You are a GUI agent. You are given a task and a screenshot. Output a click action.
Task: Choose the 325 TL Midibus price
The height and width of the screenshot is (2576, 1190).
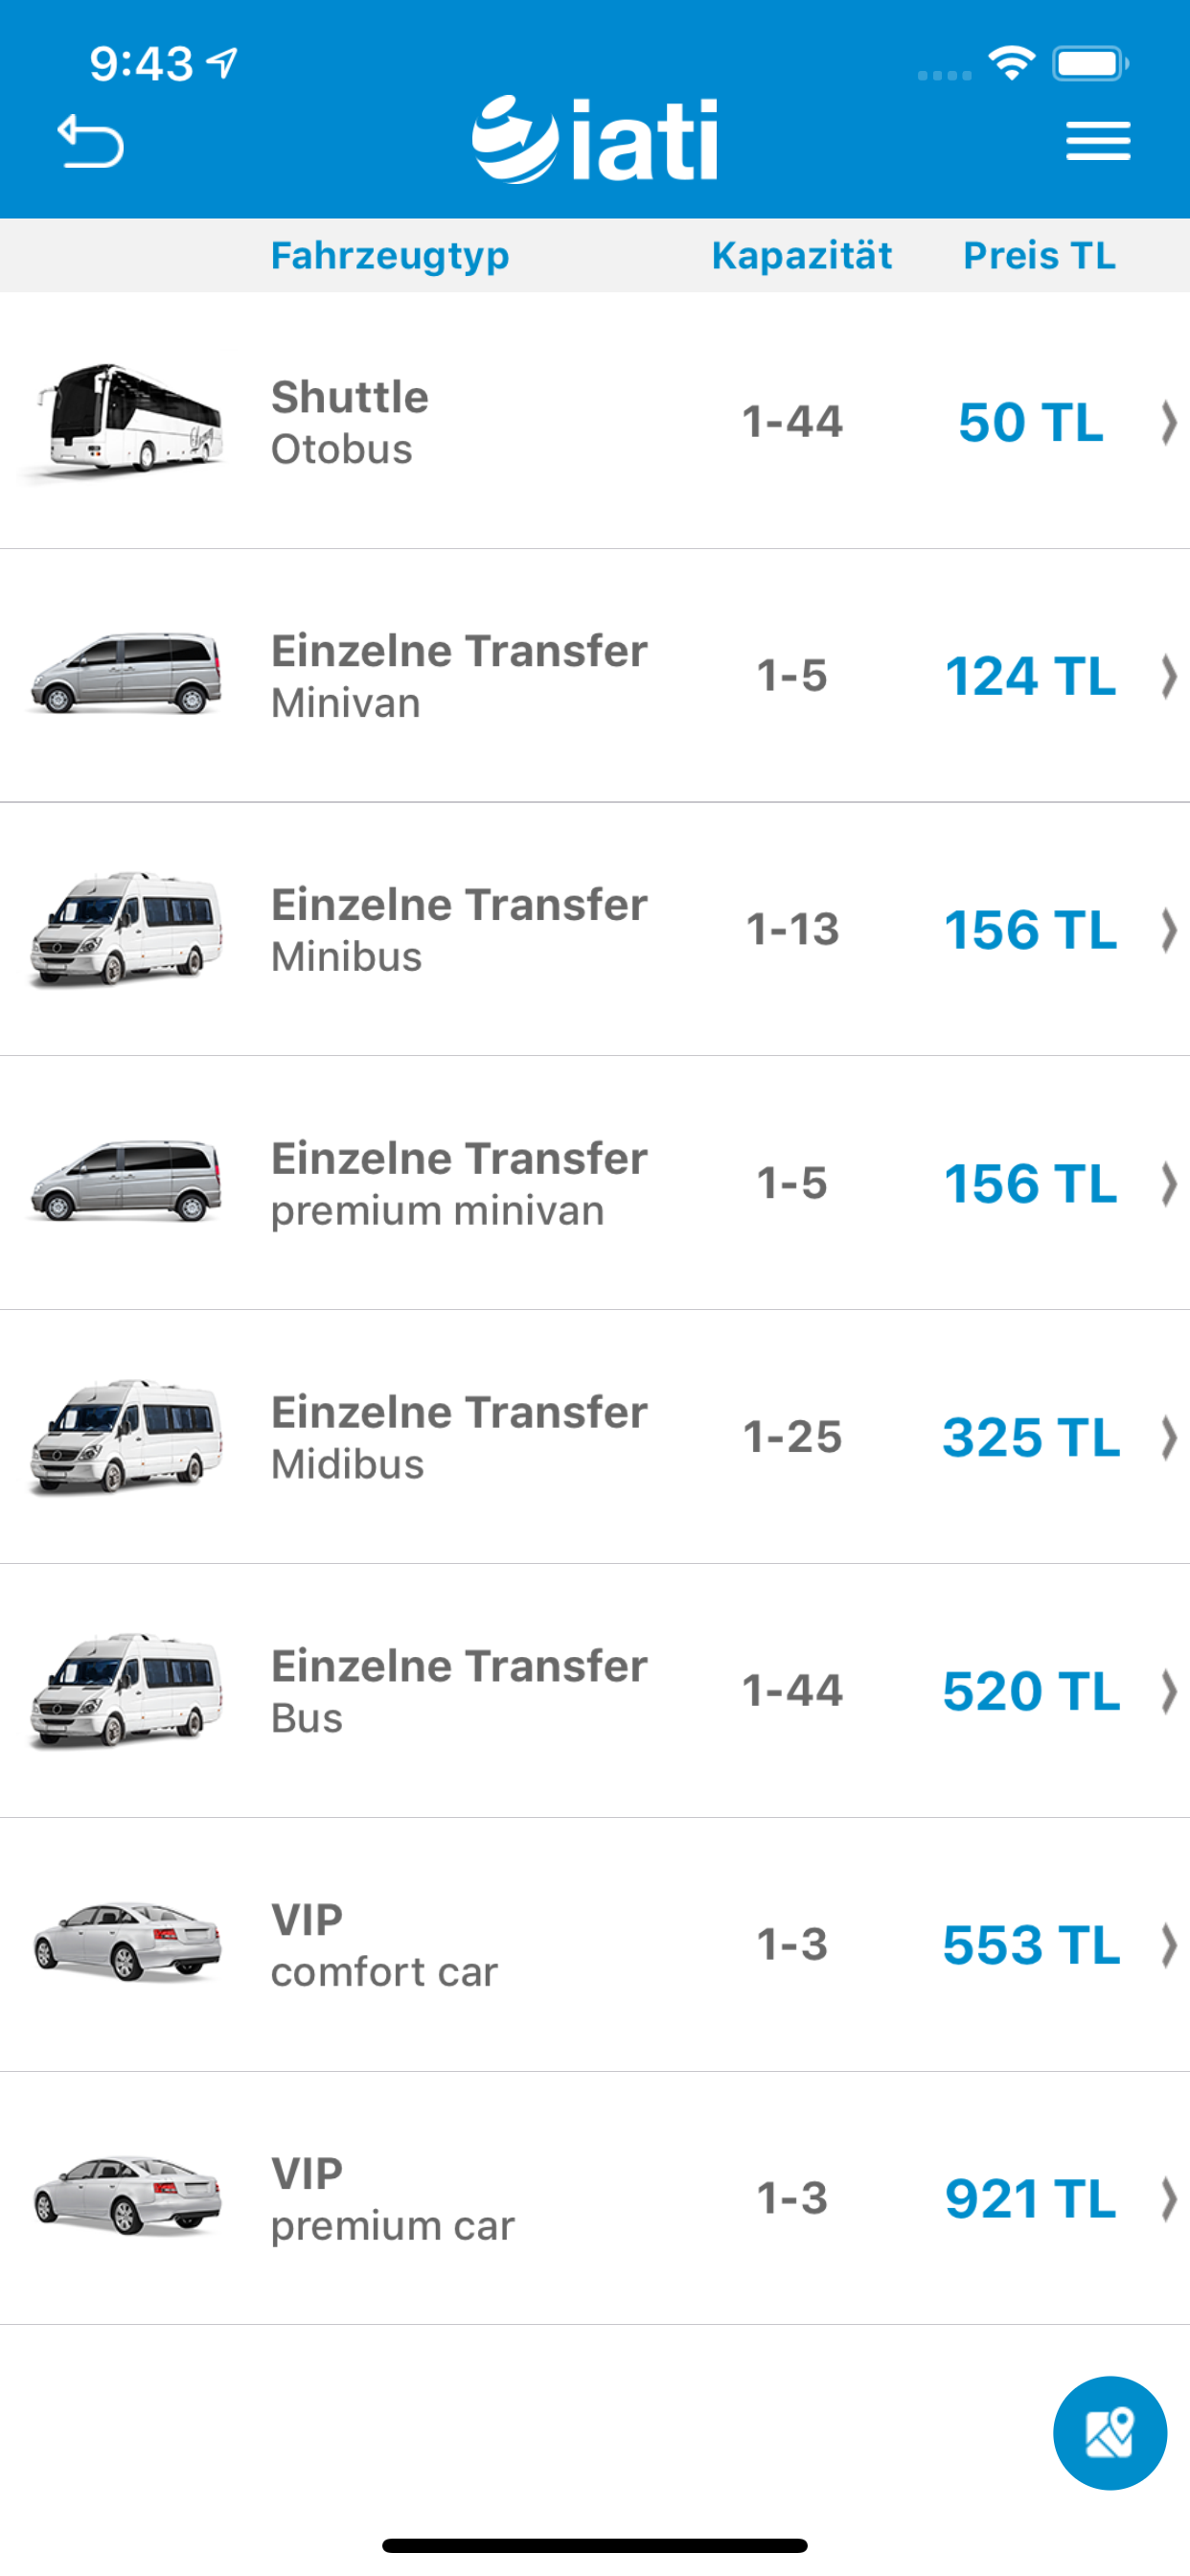tap(1031, 1437)
